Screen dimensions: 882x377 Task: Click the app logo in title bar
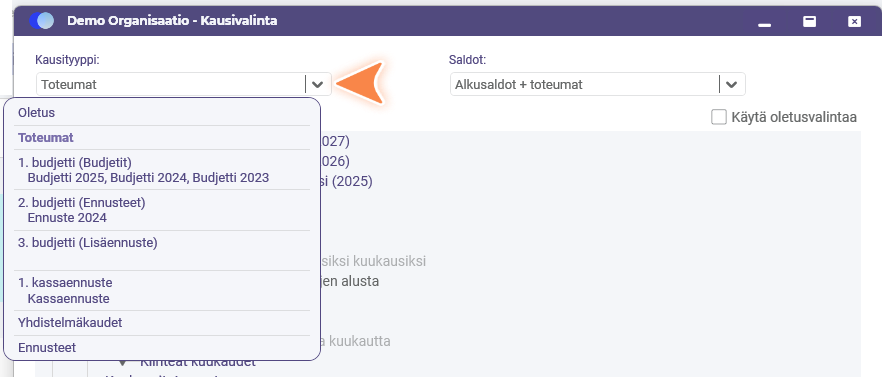point(42,21)
